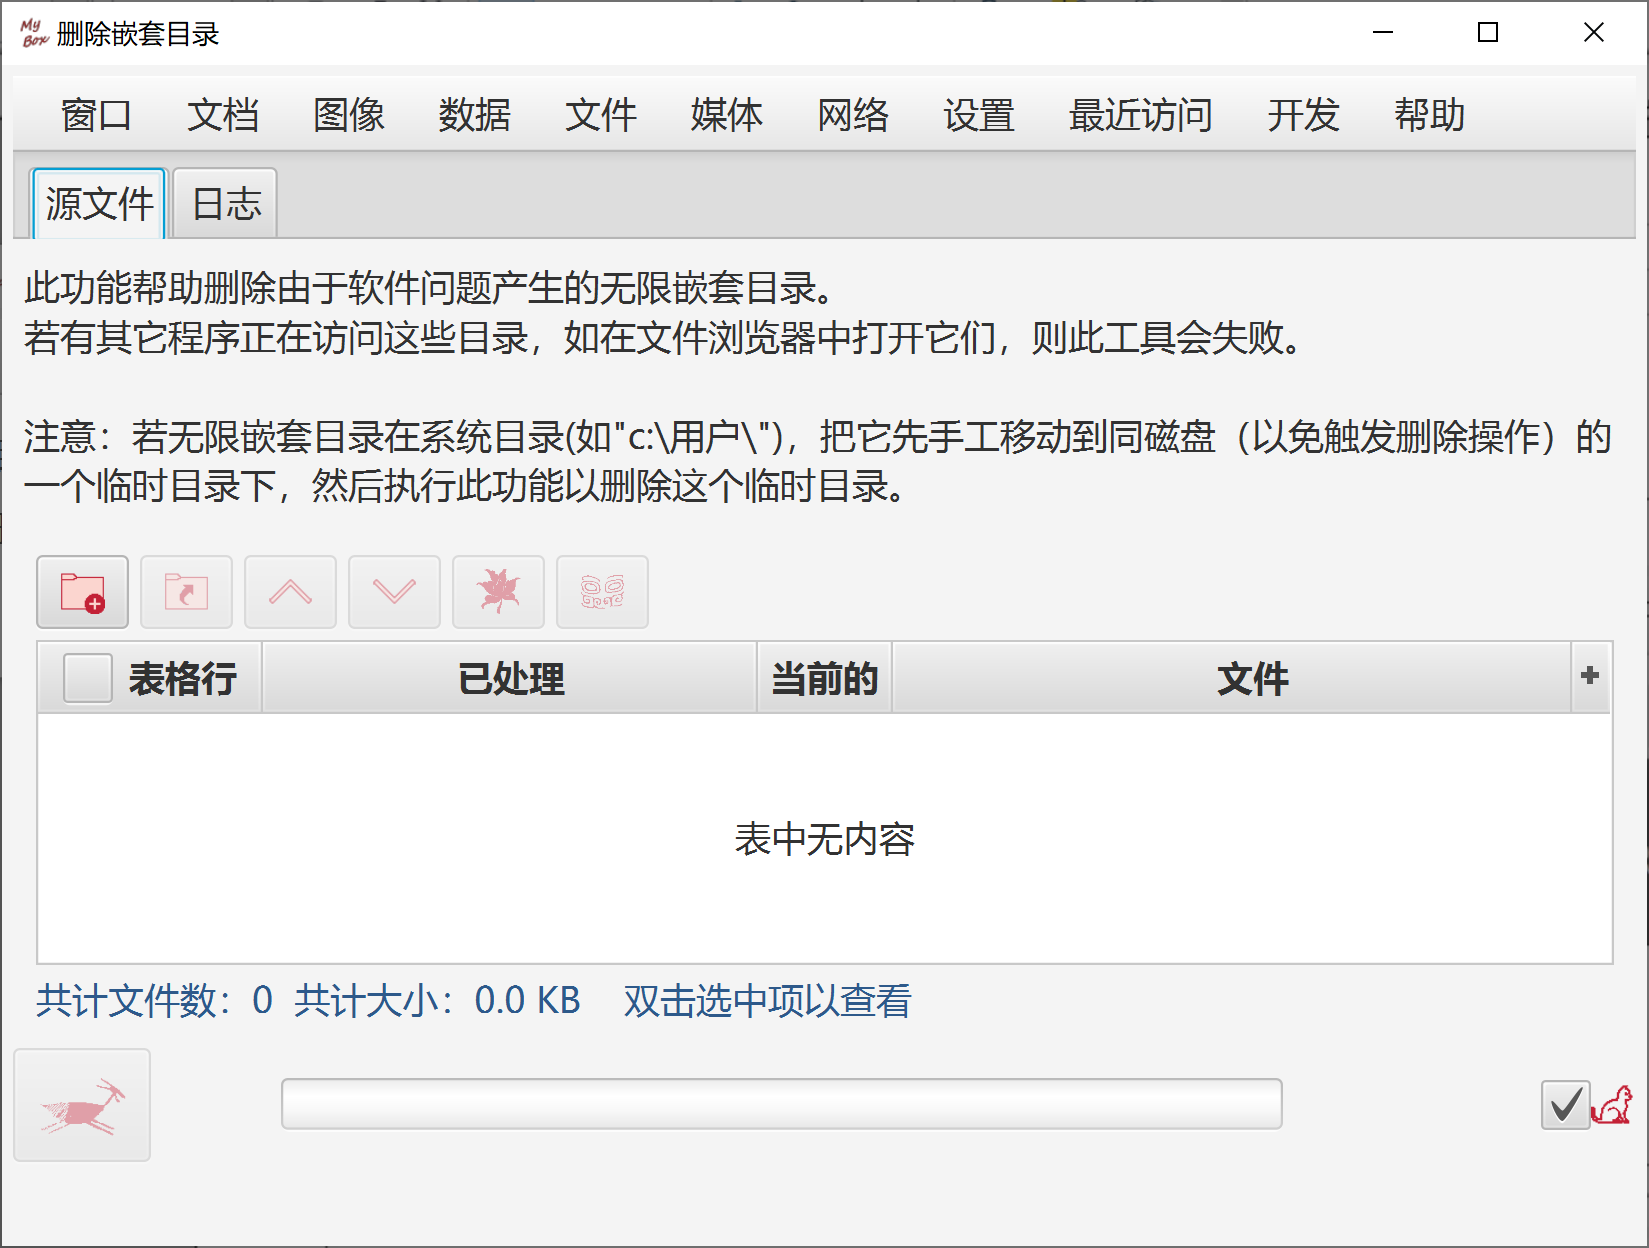Click the 双击选中项以查看 hint text
The width and height of the screenshot is (1649, 1248).
tap(767, 1000)
